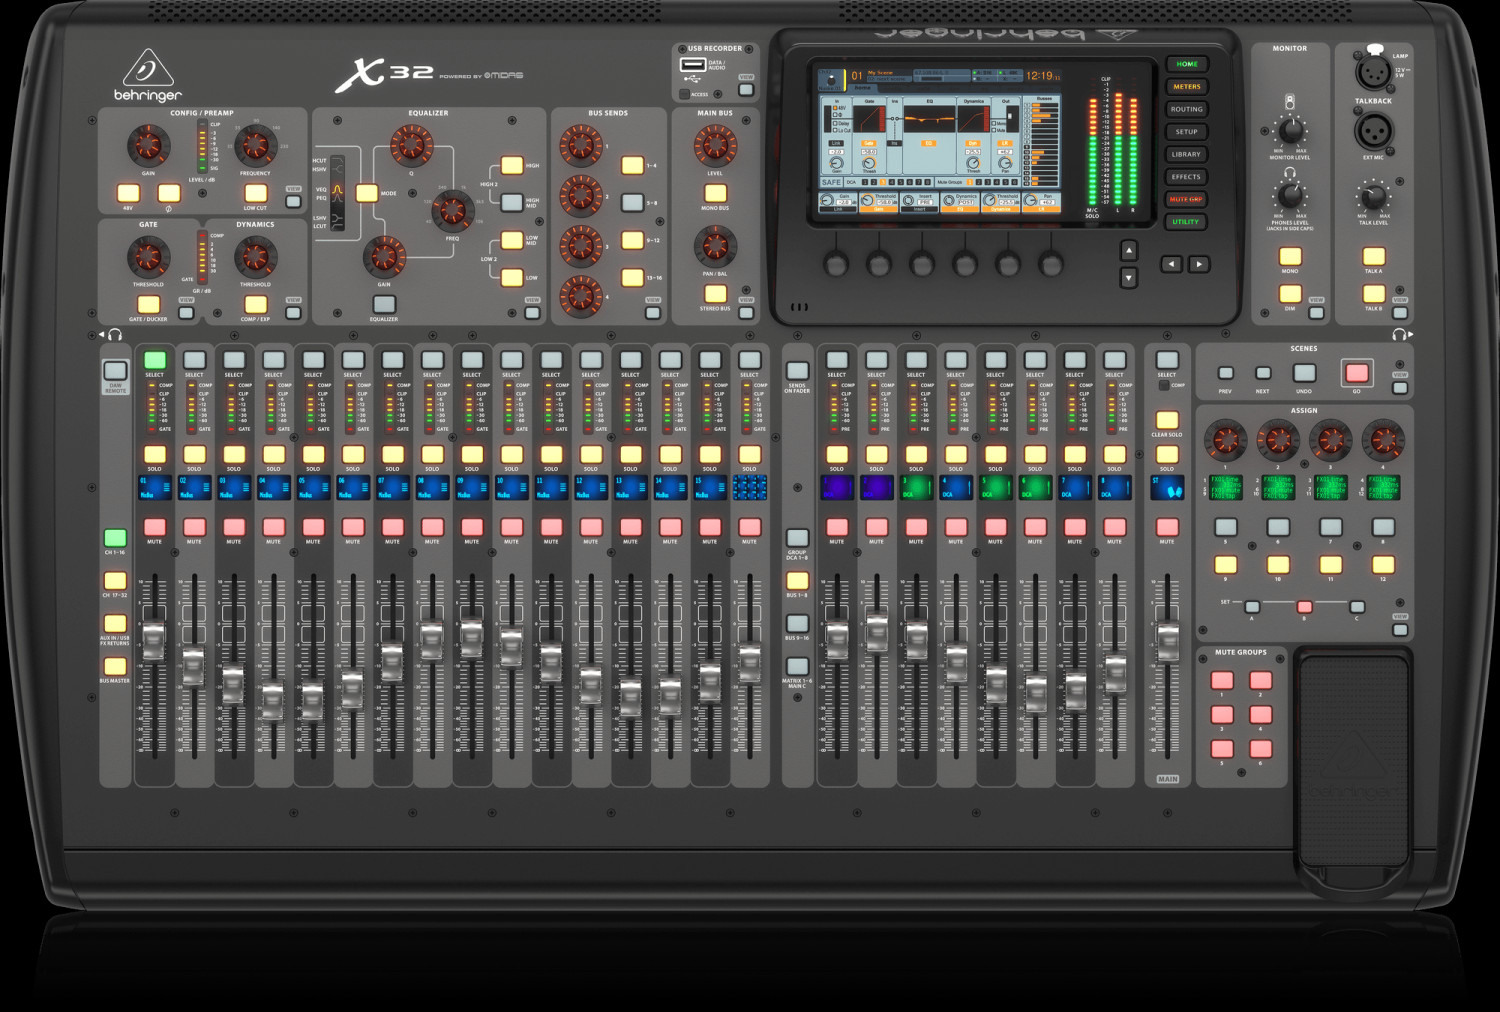Open the SETUP screen
1500x1012 pixels.
(1187, 132)
